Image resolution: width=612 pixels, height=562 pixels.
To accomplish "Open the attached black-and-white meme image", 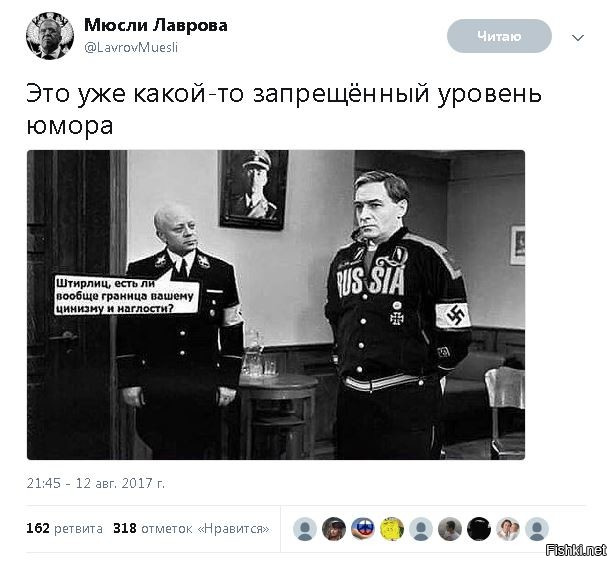I will coord(276,305).
